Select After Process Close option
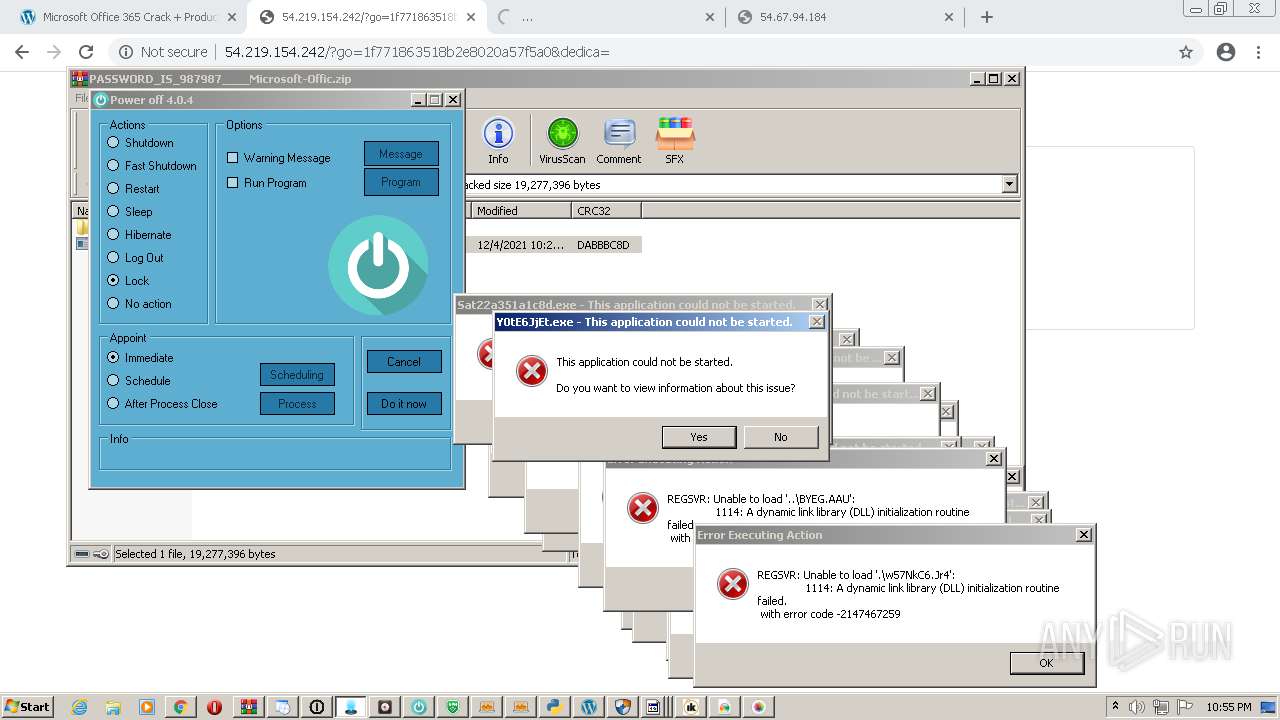The height and width of the screenshot is (720, 1280). (162, 404)
